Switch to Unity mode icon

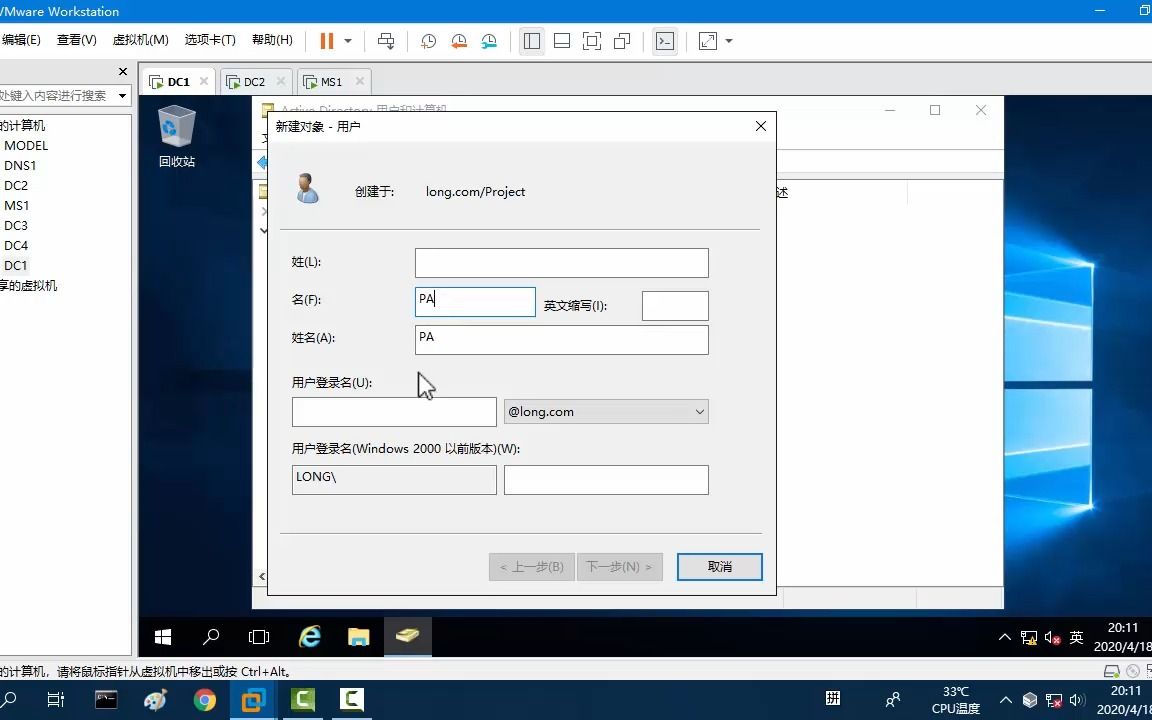click(x=622, y=41)
